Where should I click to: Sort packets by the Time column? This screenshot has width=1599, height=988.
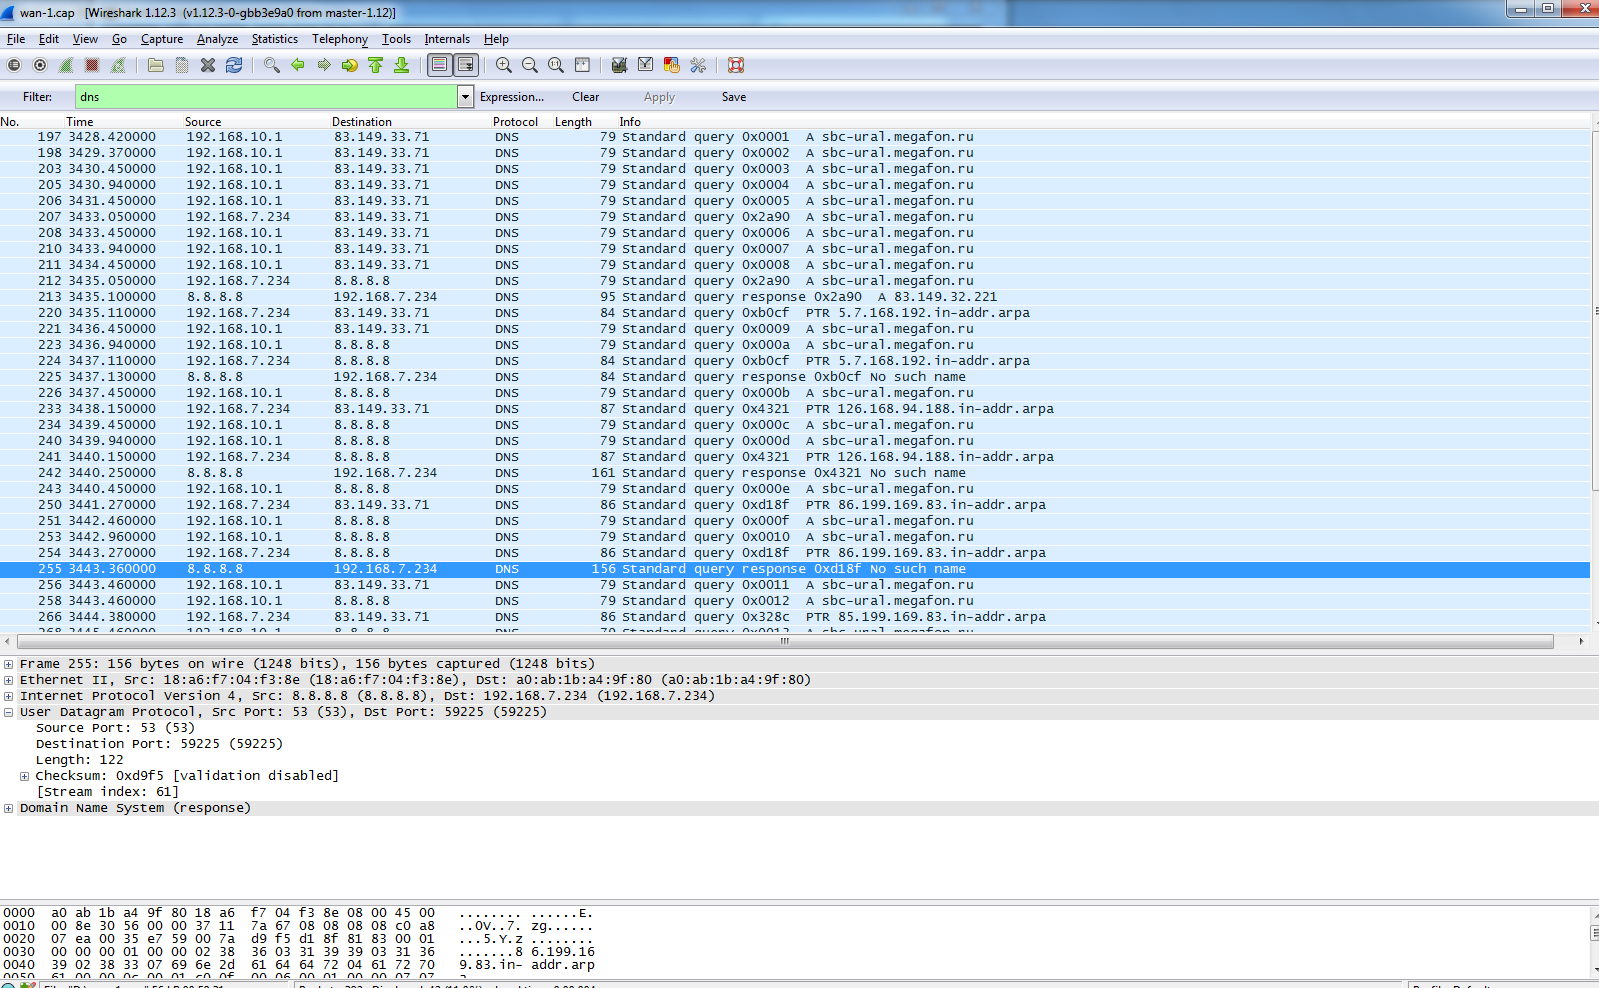80,122
